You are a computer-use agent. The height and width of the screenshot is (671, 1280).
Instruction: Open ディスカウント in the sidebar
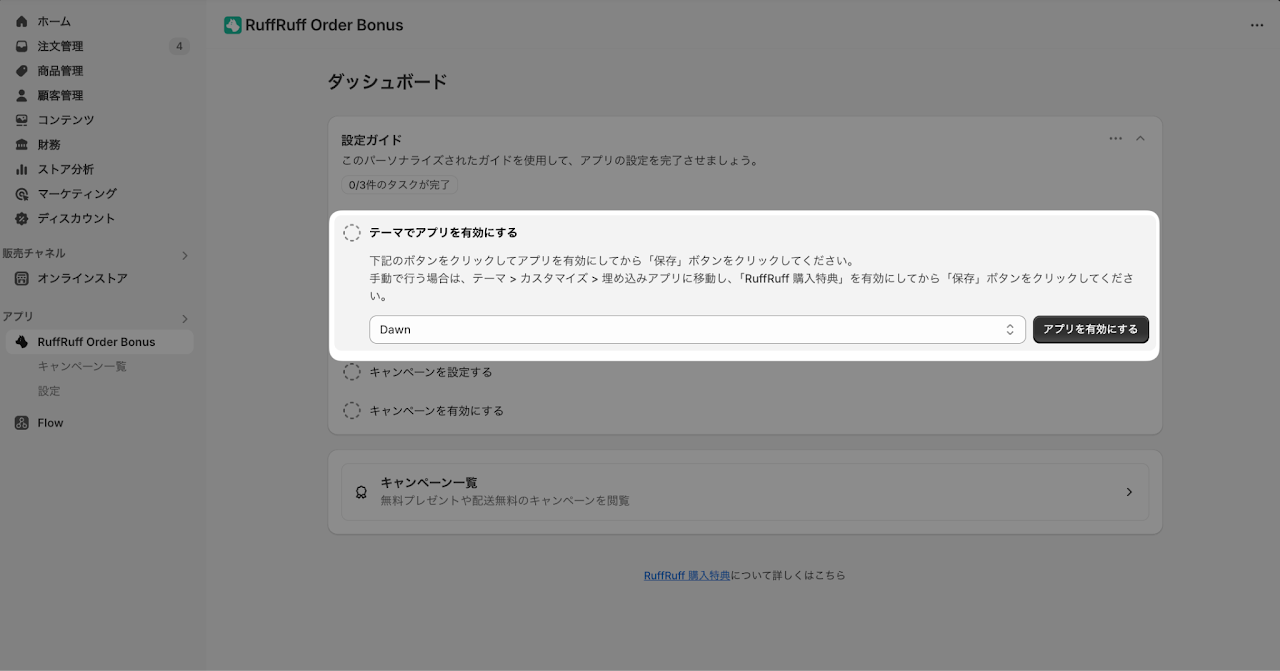(77, 218)
